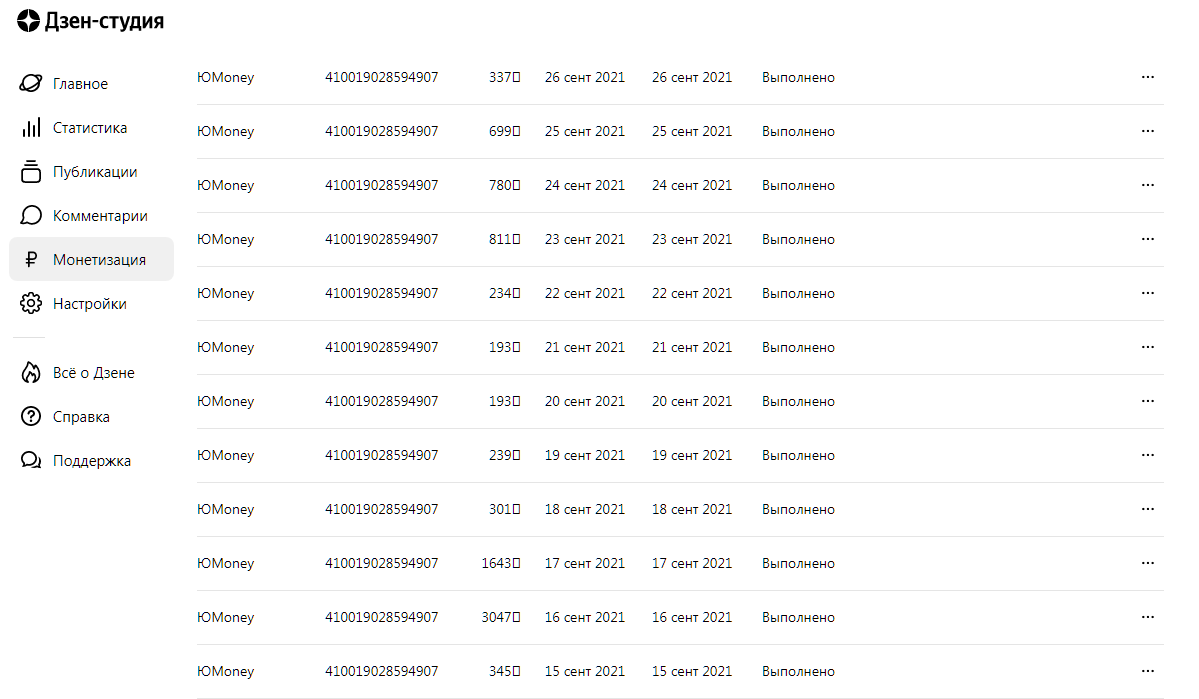1199x699 pixels.
Task: Click the Дзен-студия title text
Action: pos(104,21)
